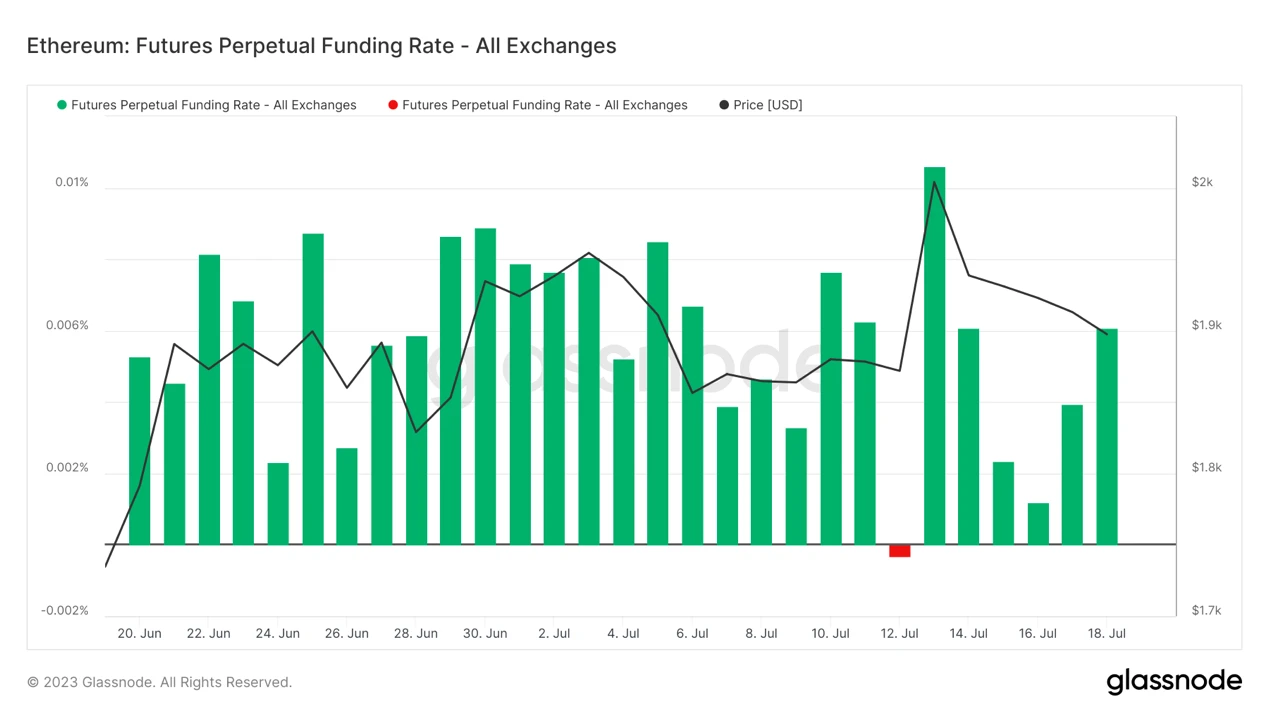The image size is (1274, 715).
Task: Click the chart title text
Action: click(x=321, y=46)
